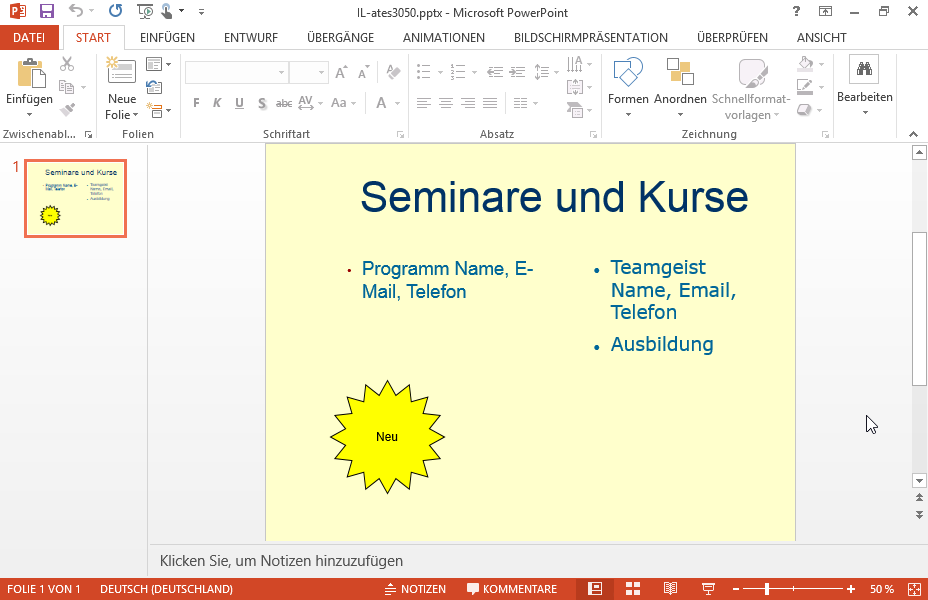
Task: Switch to ENTWURF tab
Action: [x=250, y=37]
